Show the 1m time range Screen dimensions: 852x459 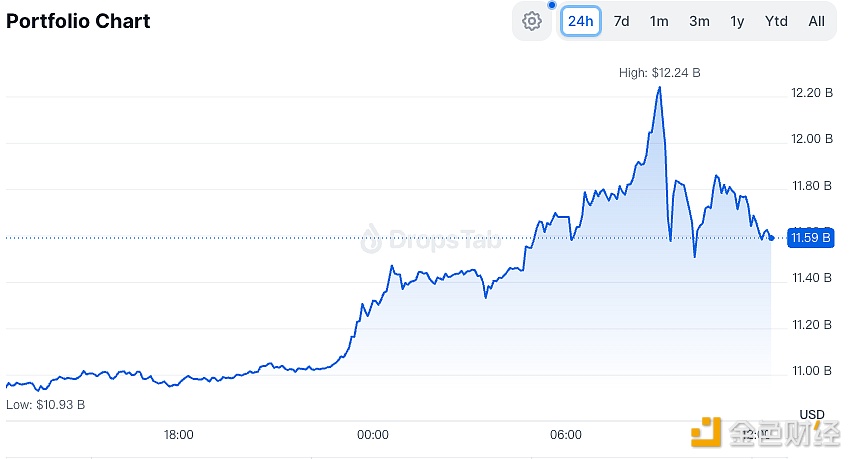659,21
